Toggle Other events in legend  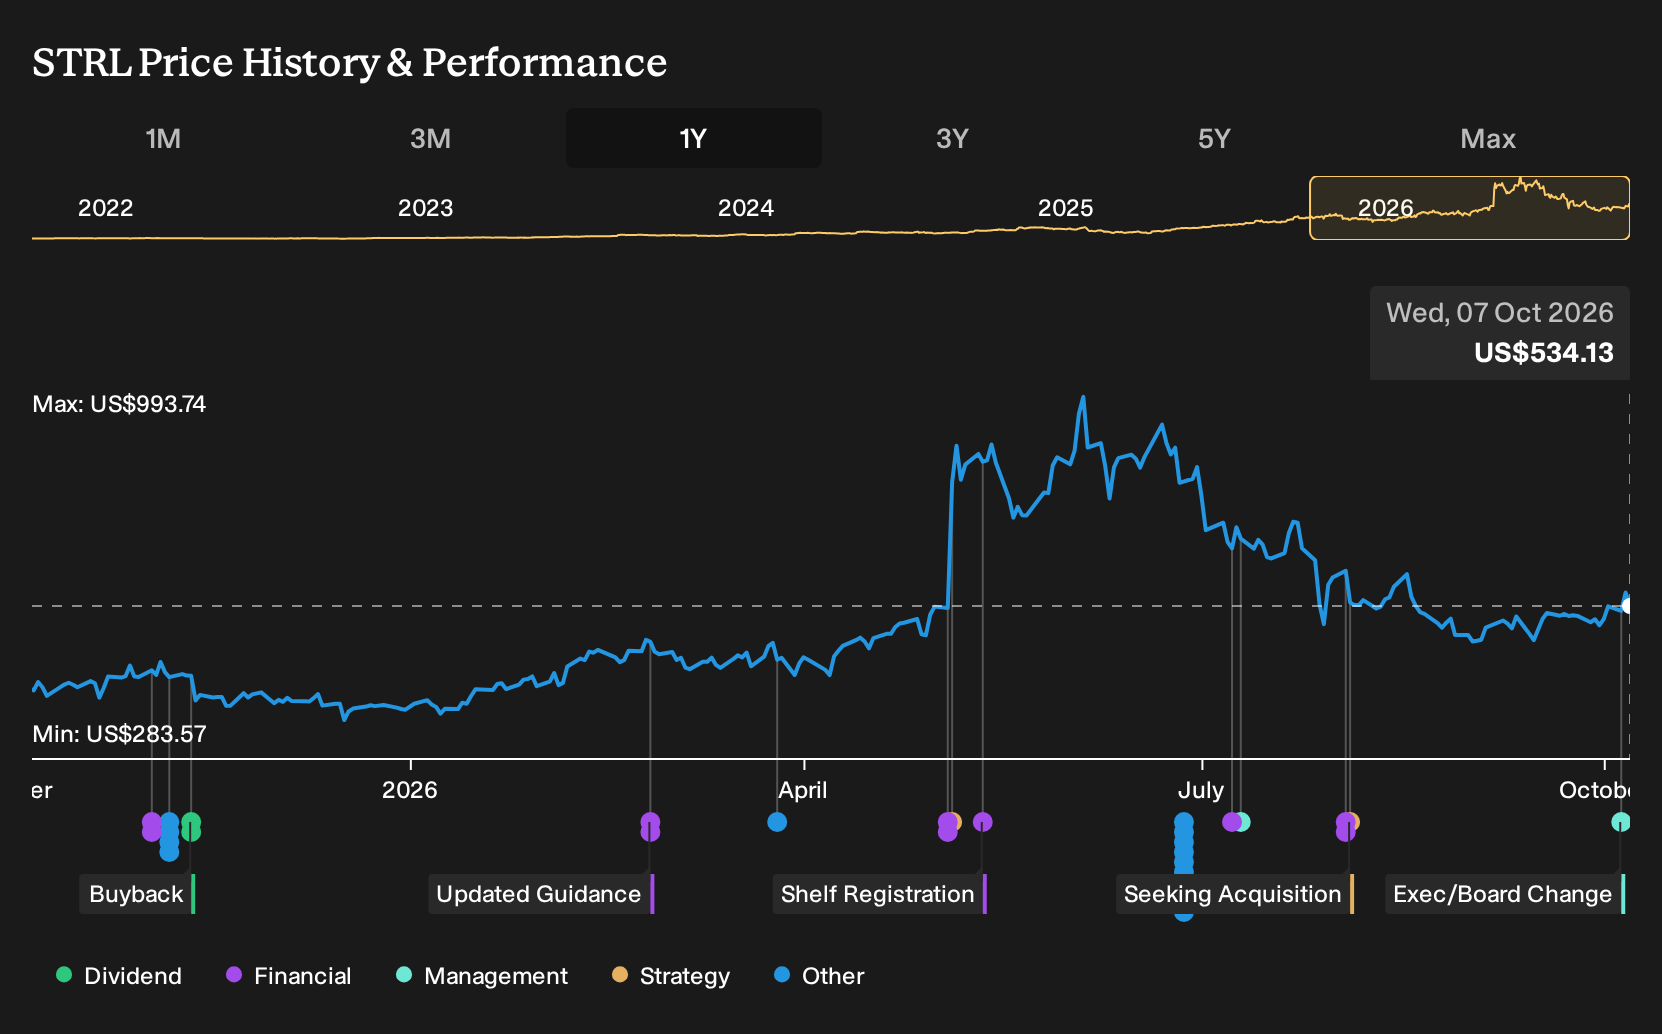click(x=819, y=976)
